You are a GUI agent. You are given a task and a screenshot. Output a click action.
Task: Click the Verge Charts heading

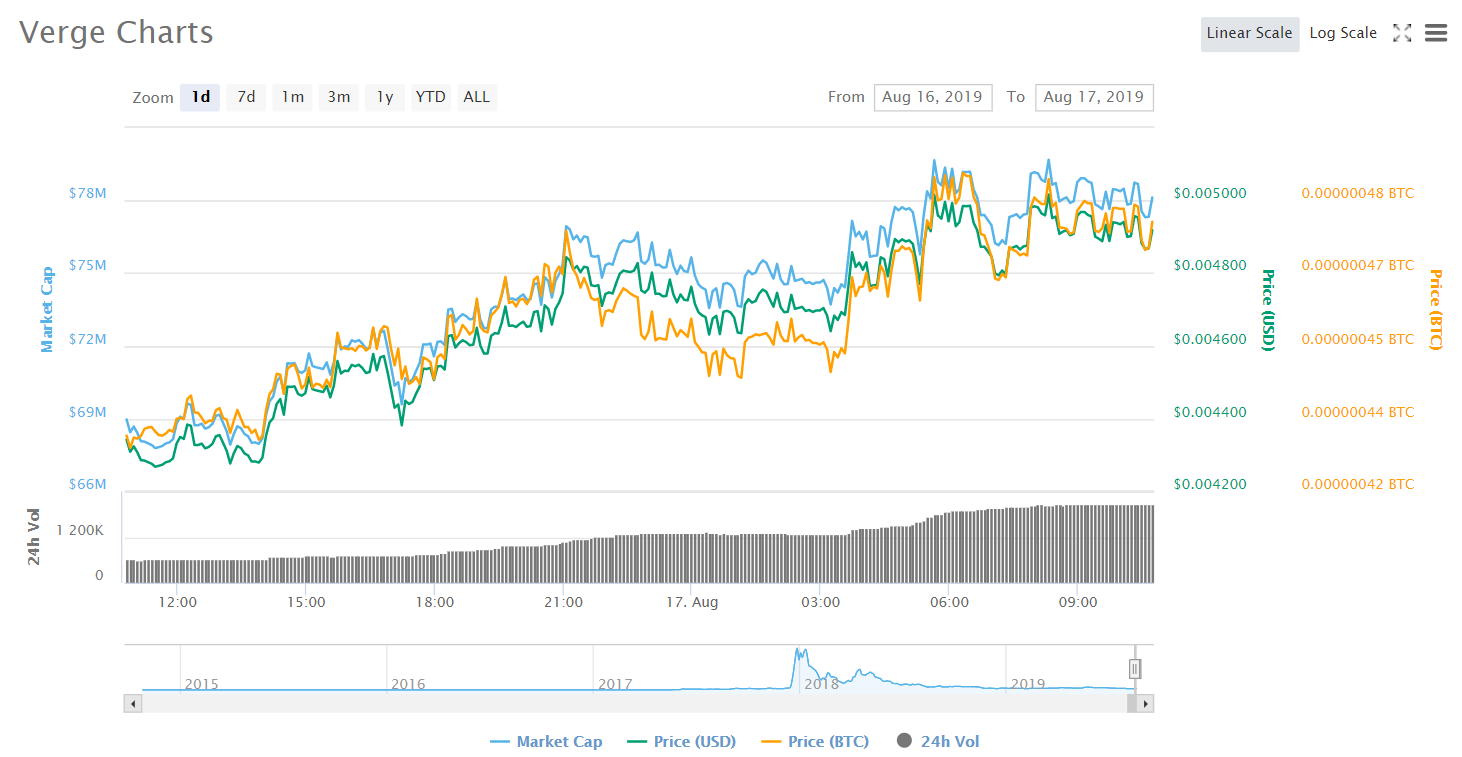116,32
